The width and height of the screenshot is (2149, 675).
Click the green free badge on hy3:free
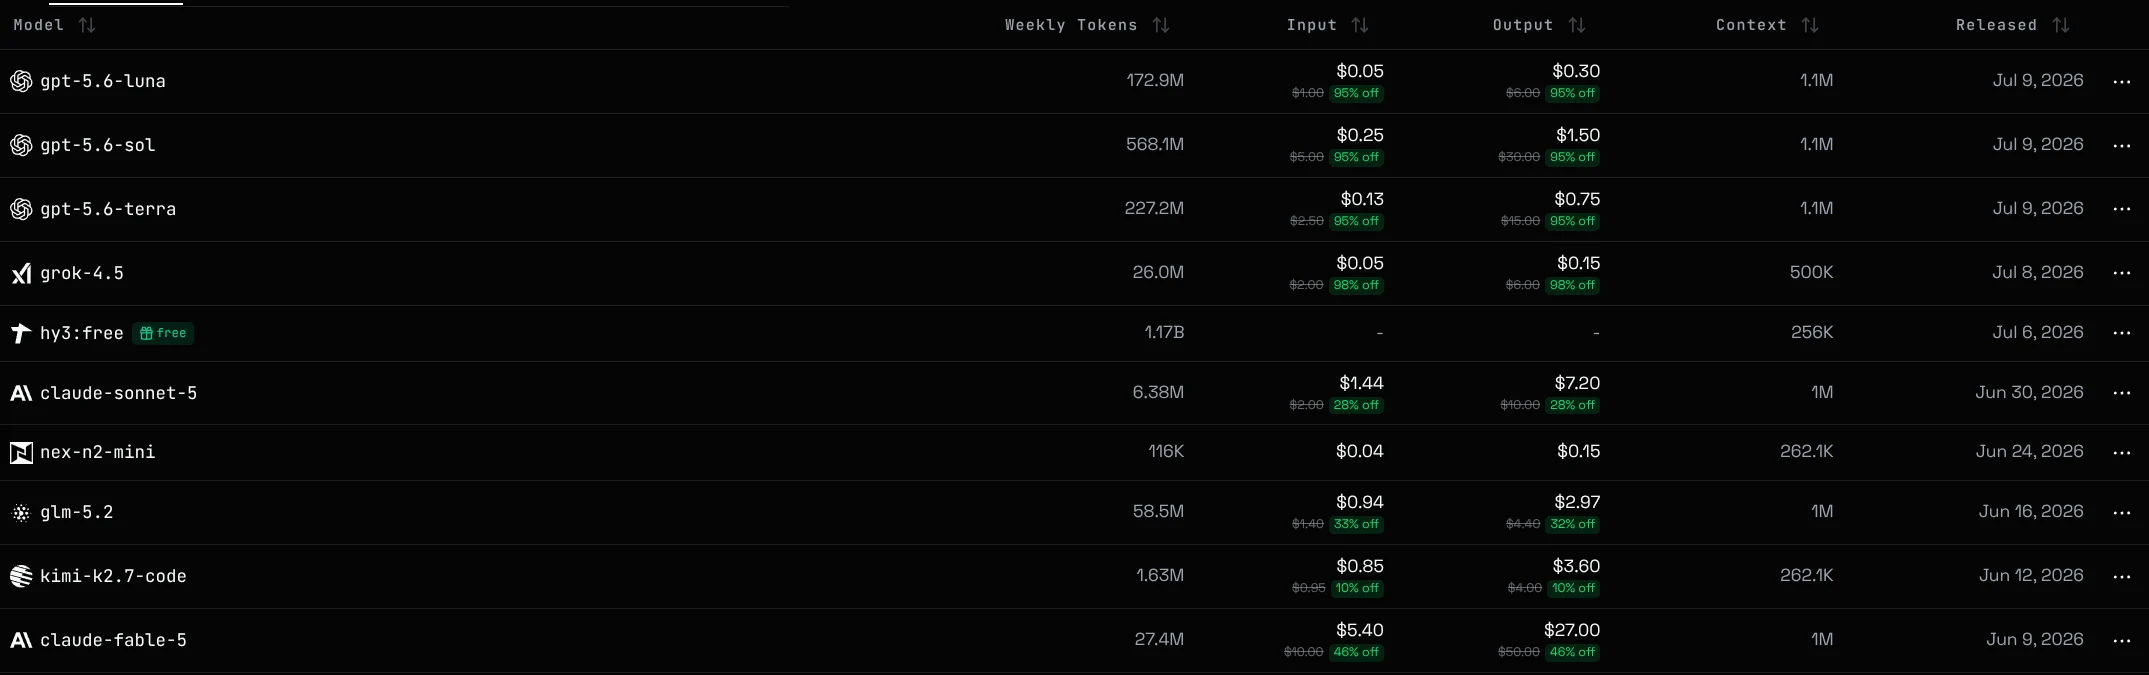[x=163, y=333]
